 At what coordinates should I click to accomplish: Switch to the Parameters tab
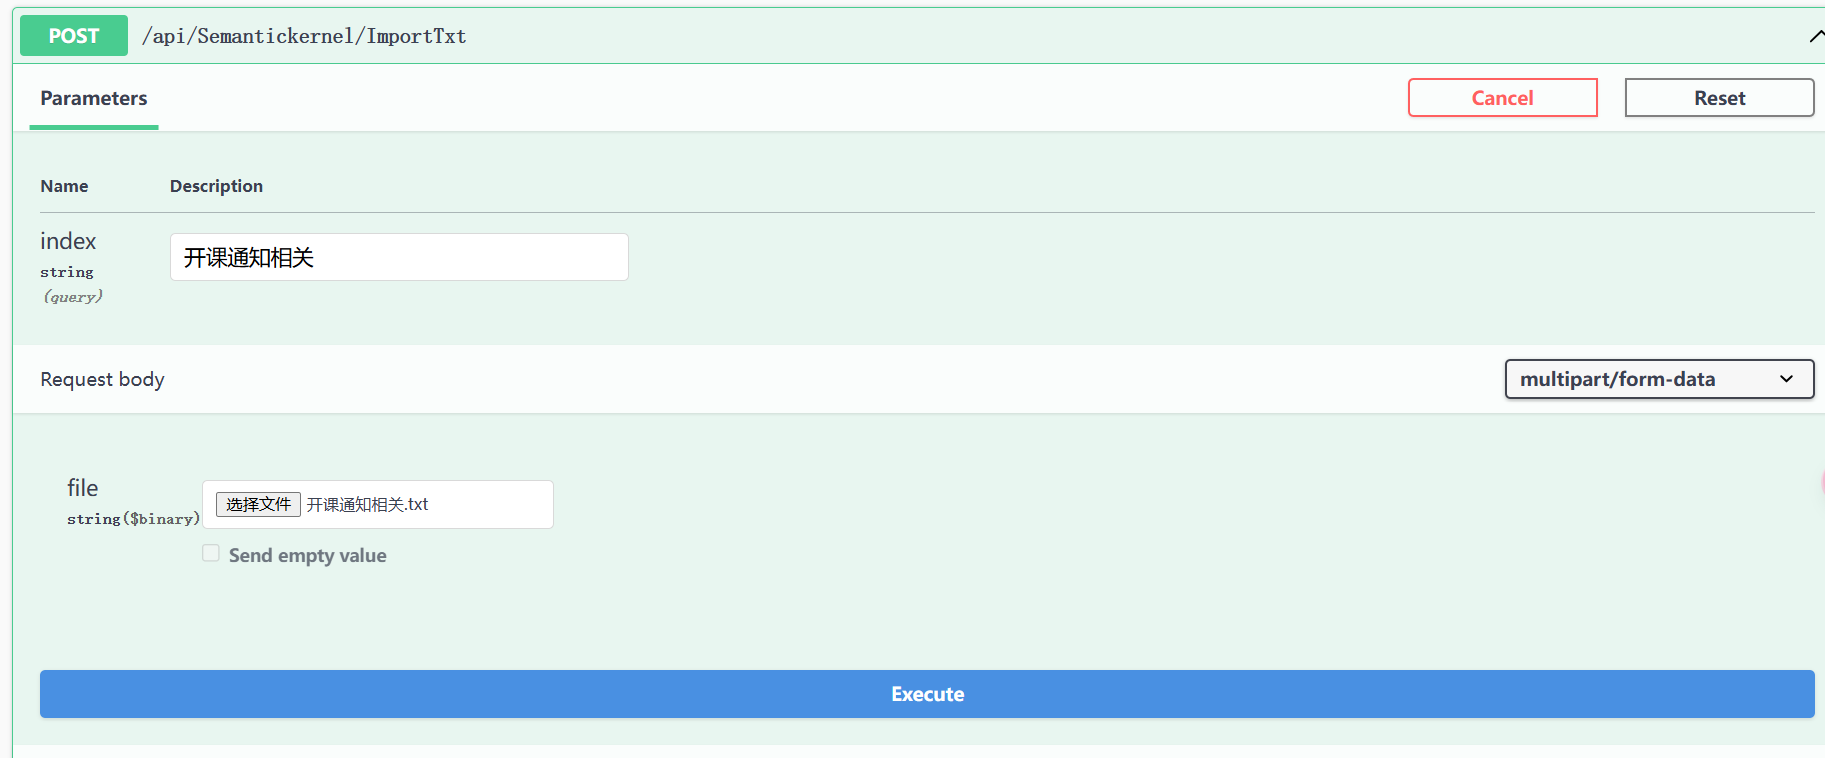93,98
